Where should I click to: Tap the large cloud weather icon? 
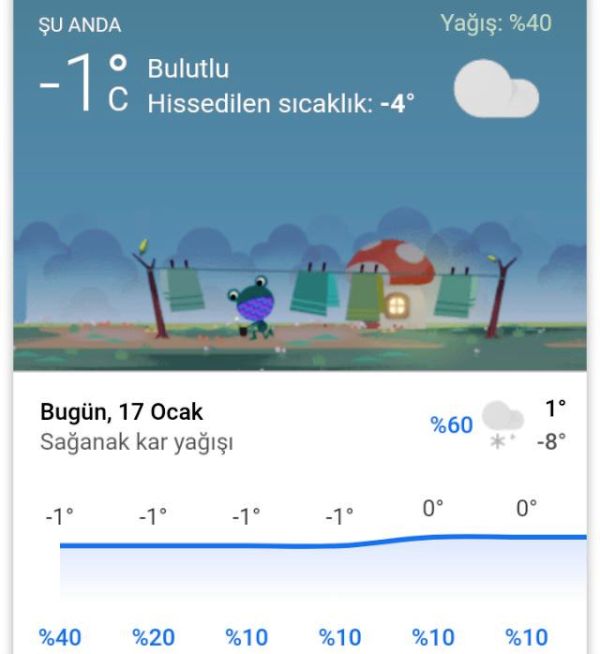click(496, 88)
